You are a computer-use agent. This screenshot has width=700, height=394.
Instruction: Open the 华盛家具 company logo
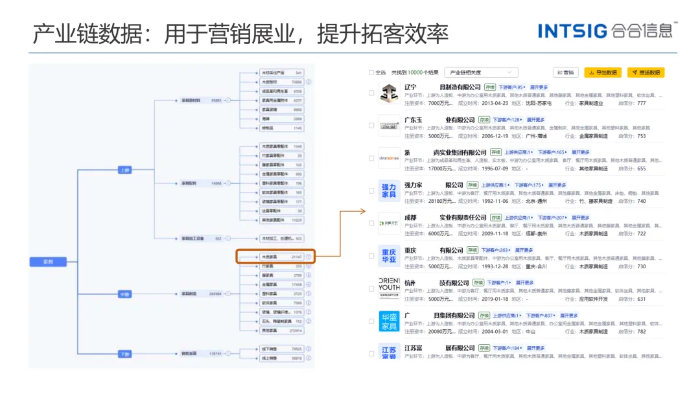click(x=389, y=321)
